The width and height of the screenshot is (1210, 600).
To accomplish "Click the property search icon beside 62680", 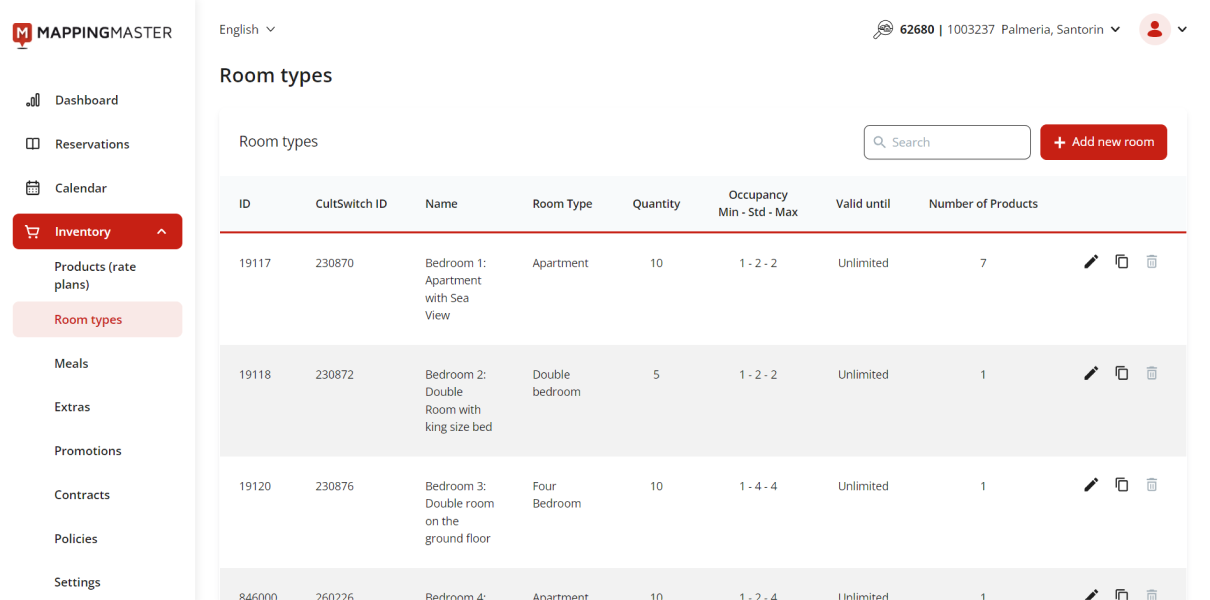I will tap(882, 30).
